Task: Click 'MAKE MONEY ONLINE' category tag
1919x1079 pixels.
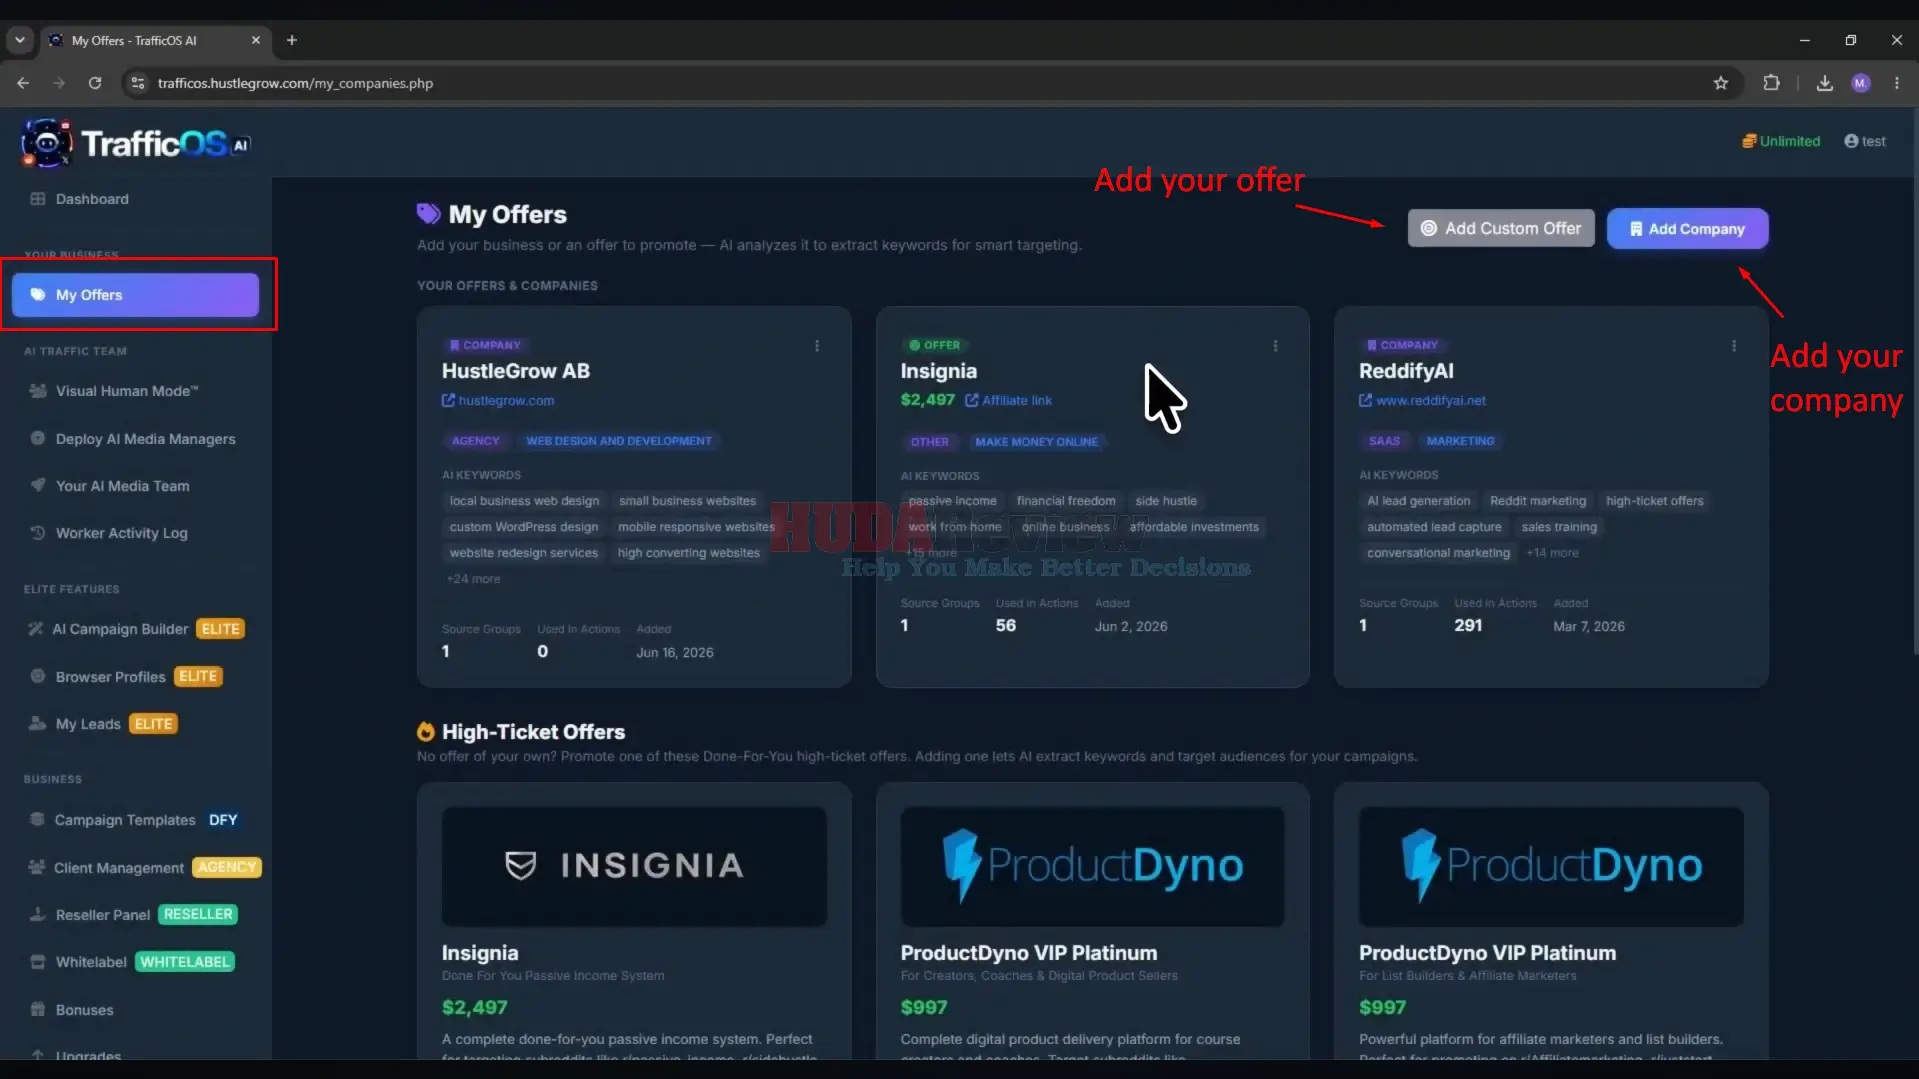Action: coord(1036,442)
